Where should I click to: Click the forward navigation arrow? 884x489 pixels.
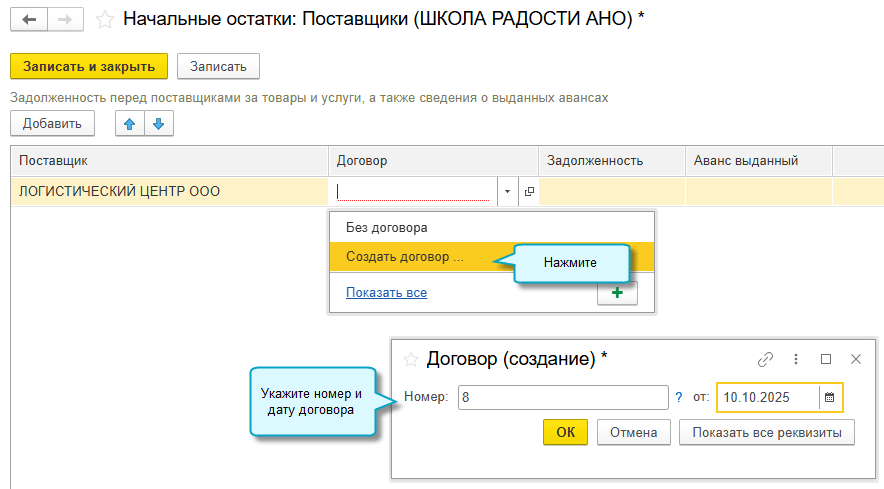64,20
